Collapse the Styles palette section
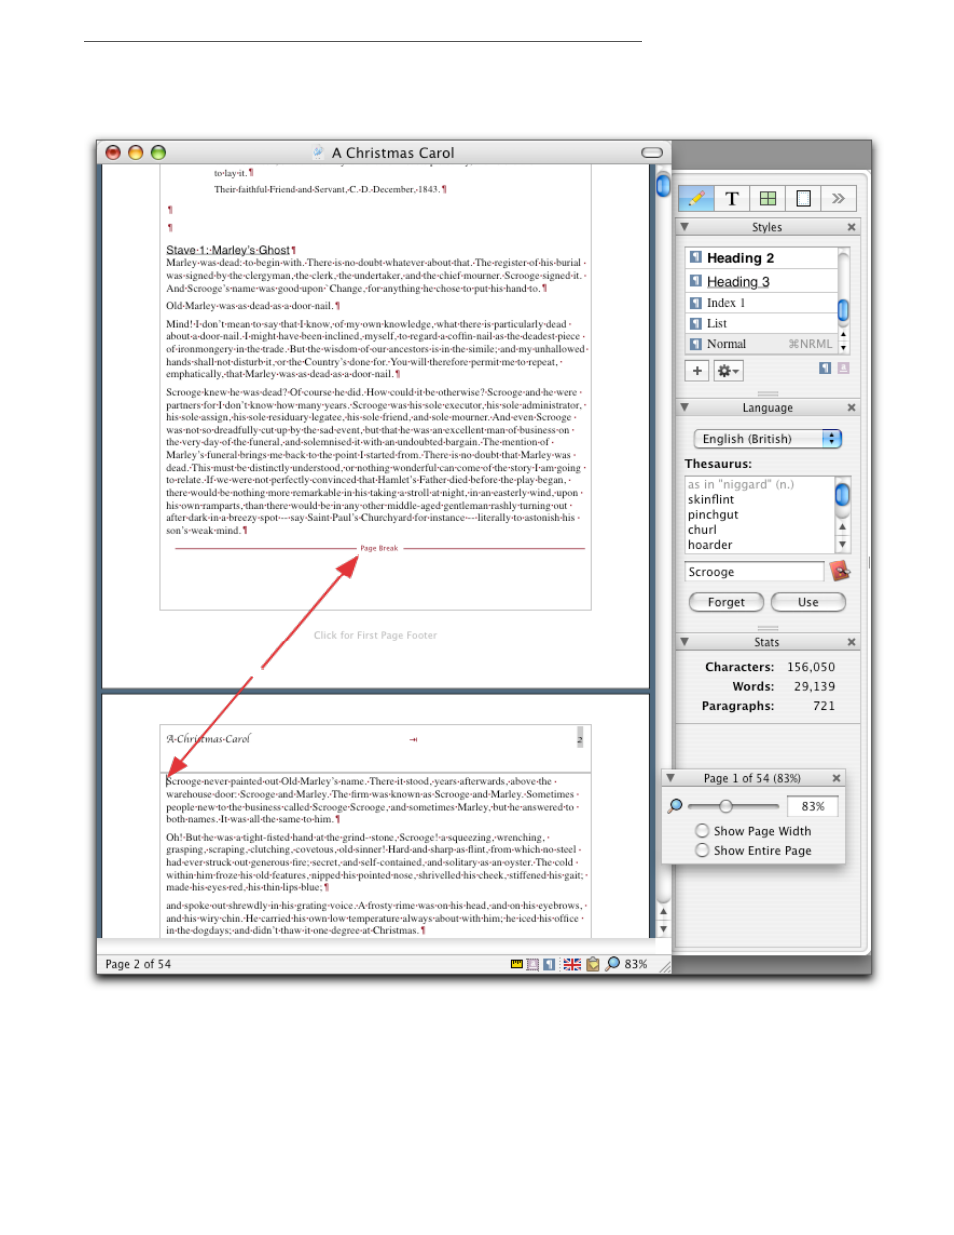 tap(685, 227)
